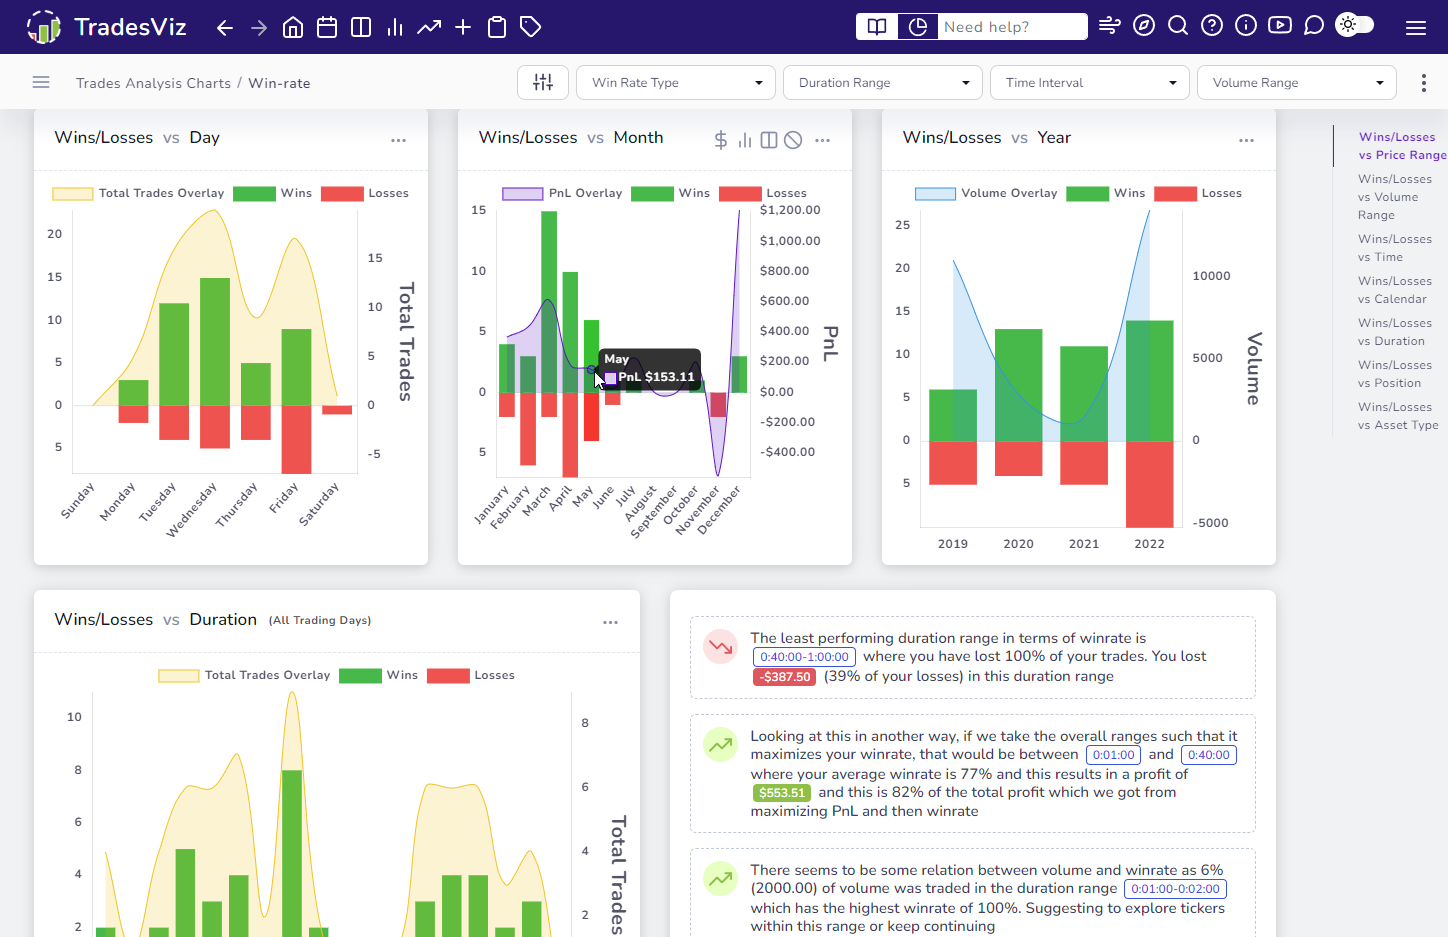Expand the Duration Range dropdown
This screenshot has width=1448, height=937.
point(883,82)
